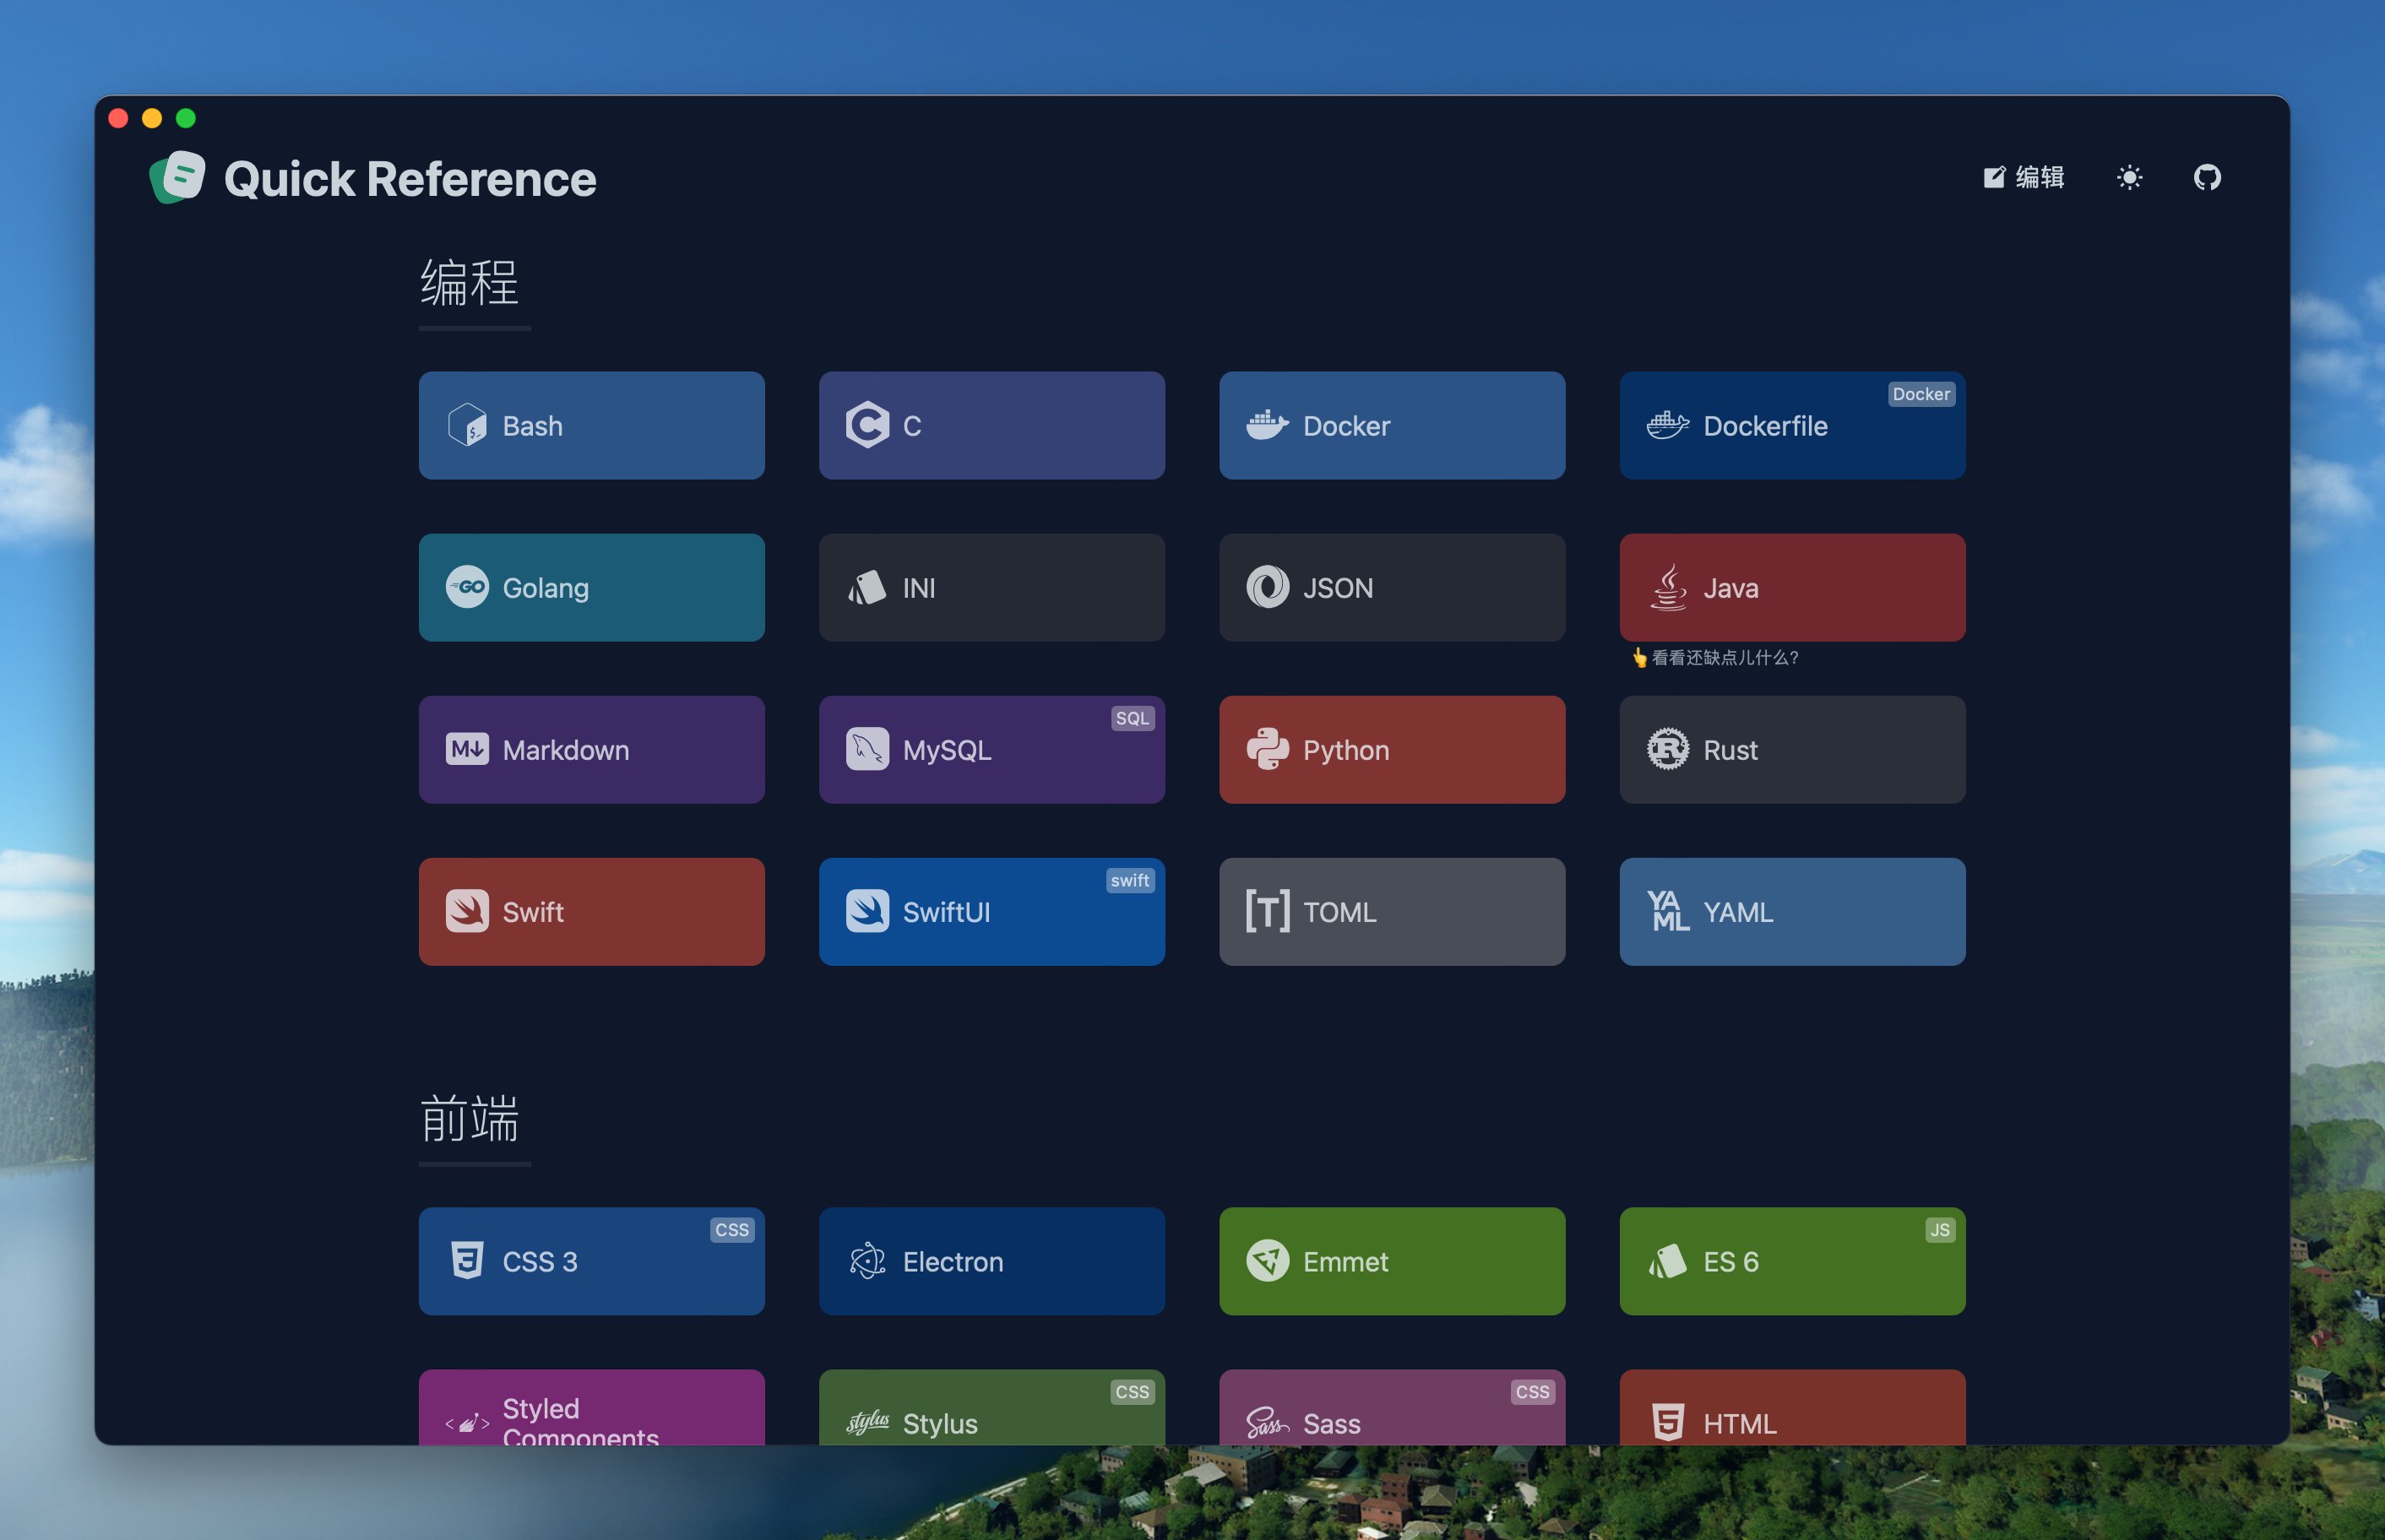The width and height of the screenshot is (2385, 1540).
Task: Click the SQL tag on MySQL card
Action: tap(1132, 718)
